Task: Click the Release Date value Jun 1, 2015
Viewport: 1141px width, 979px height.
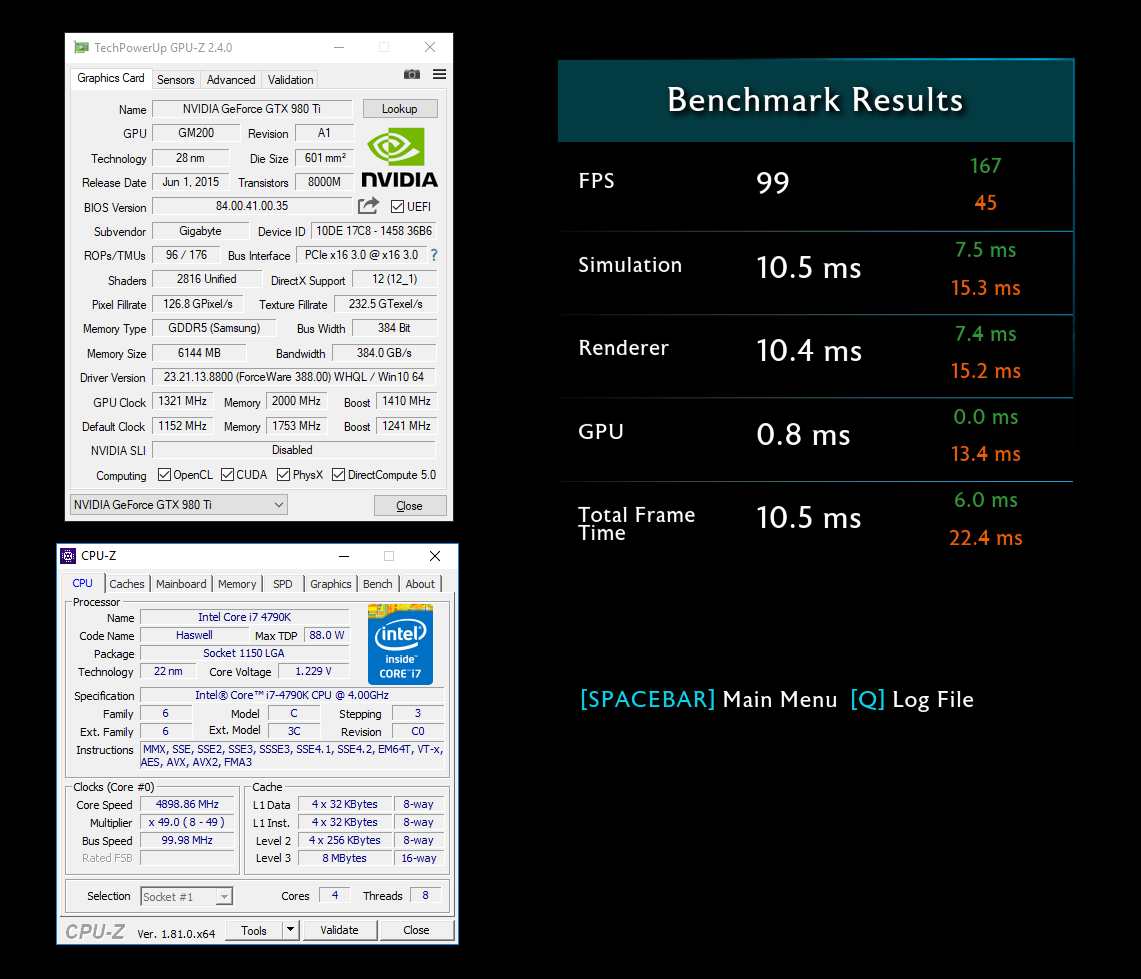Action: 191,182
